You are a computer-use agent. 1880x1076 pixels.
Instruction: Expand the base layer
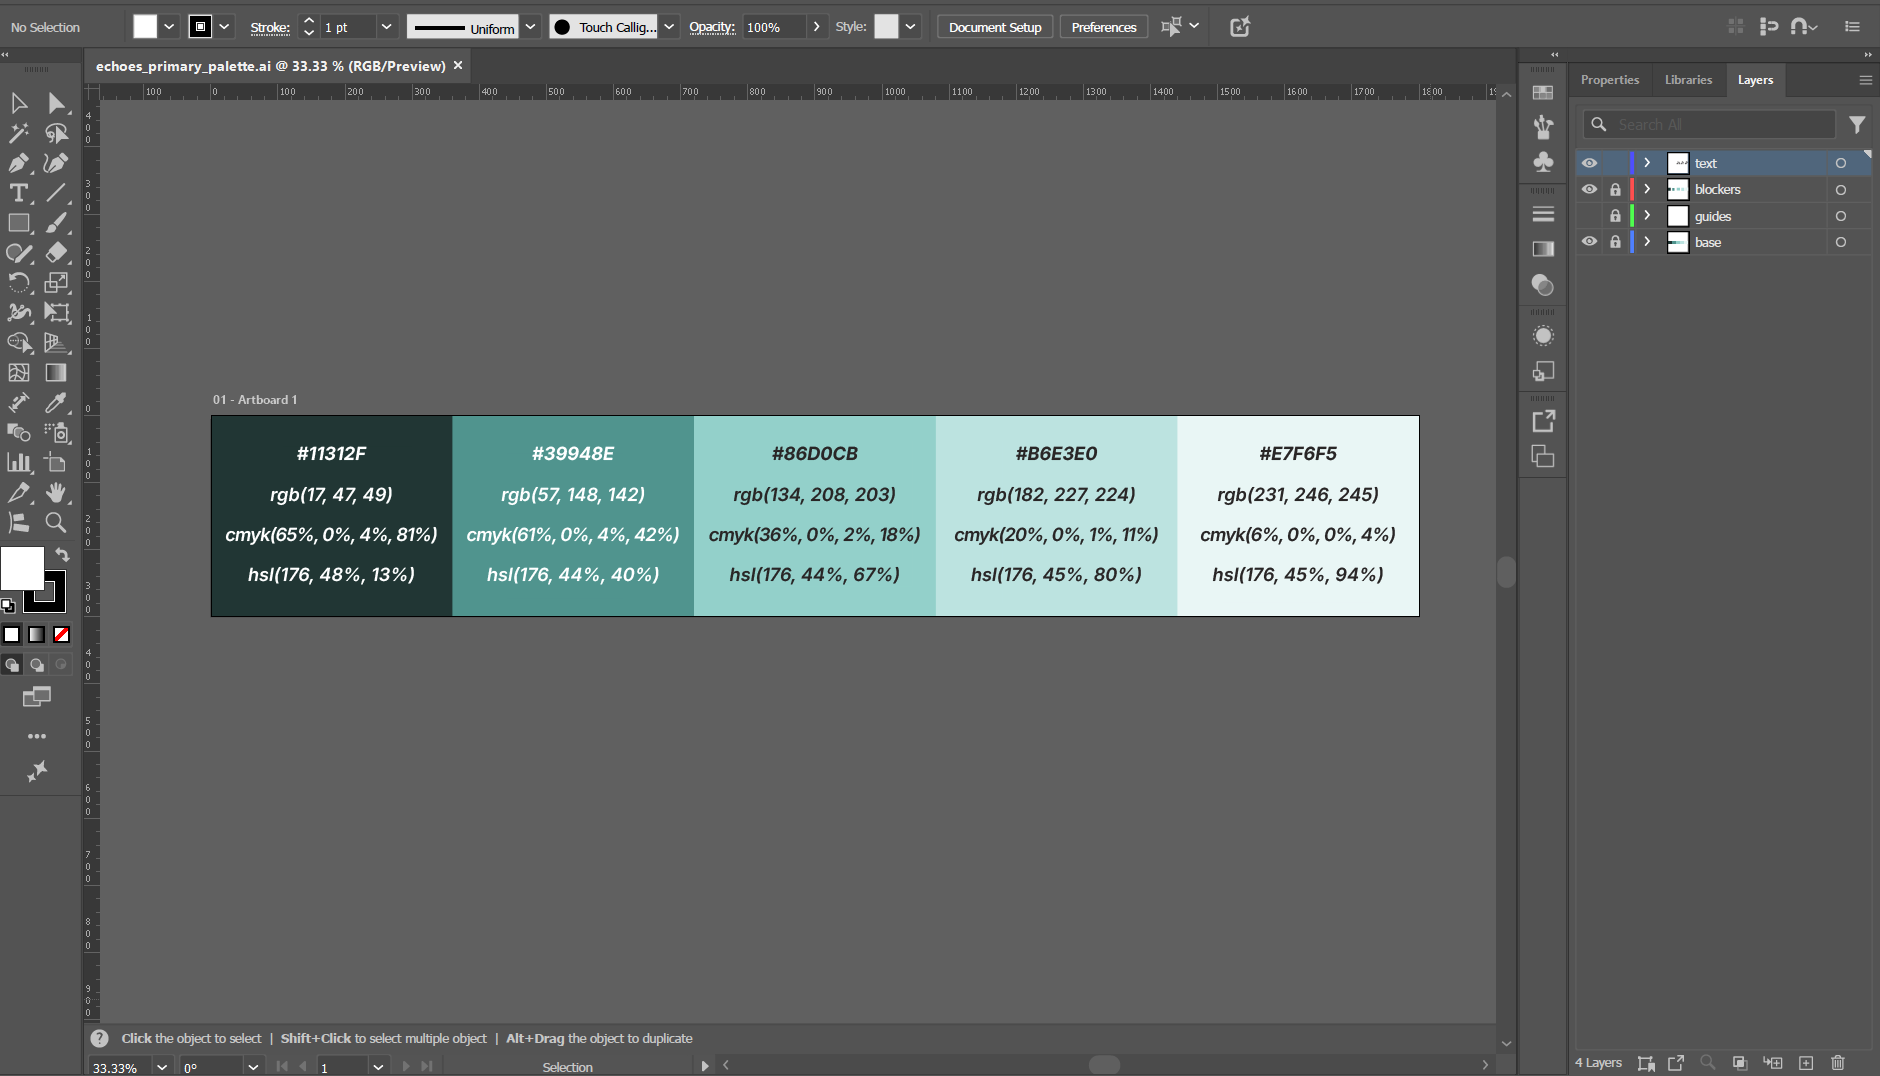click(x=1646, y=241)
